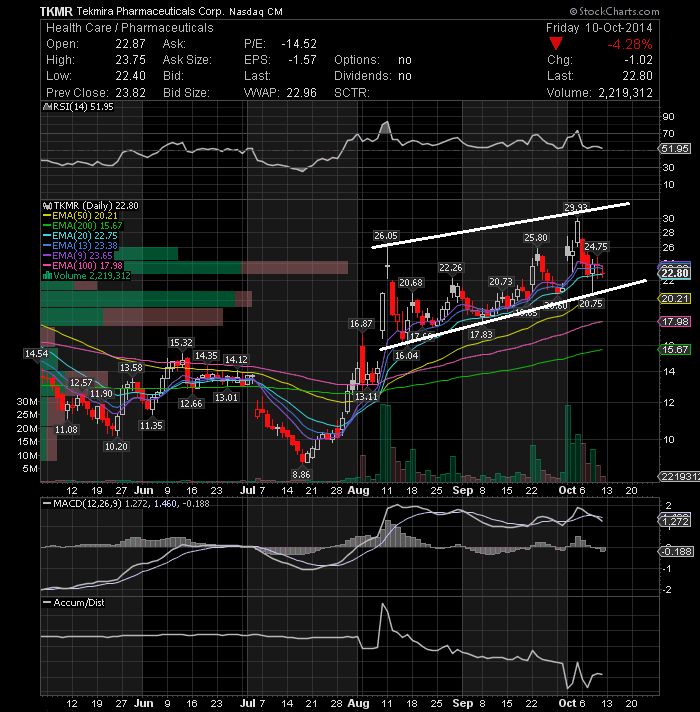Click the 51.95 RSI value tag on right axis

[675, 148]
